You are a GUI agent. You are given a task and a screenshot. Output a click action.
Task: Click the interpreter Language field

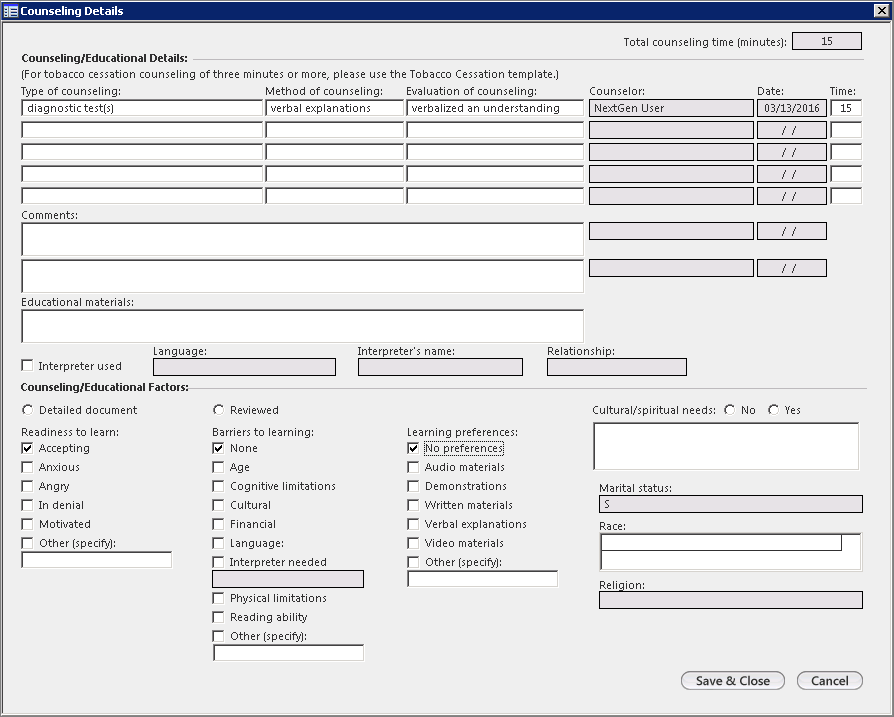245,367
